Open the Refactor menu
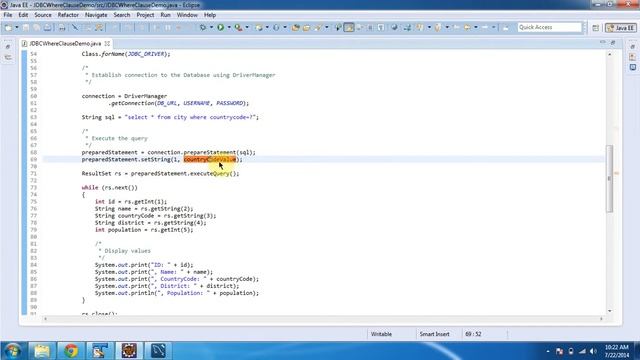The width and height of the screenshot is (640, 360). (68, 15)
